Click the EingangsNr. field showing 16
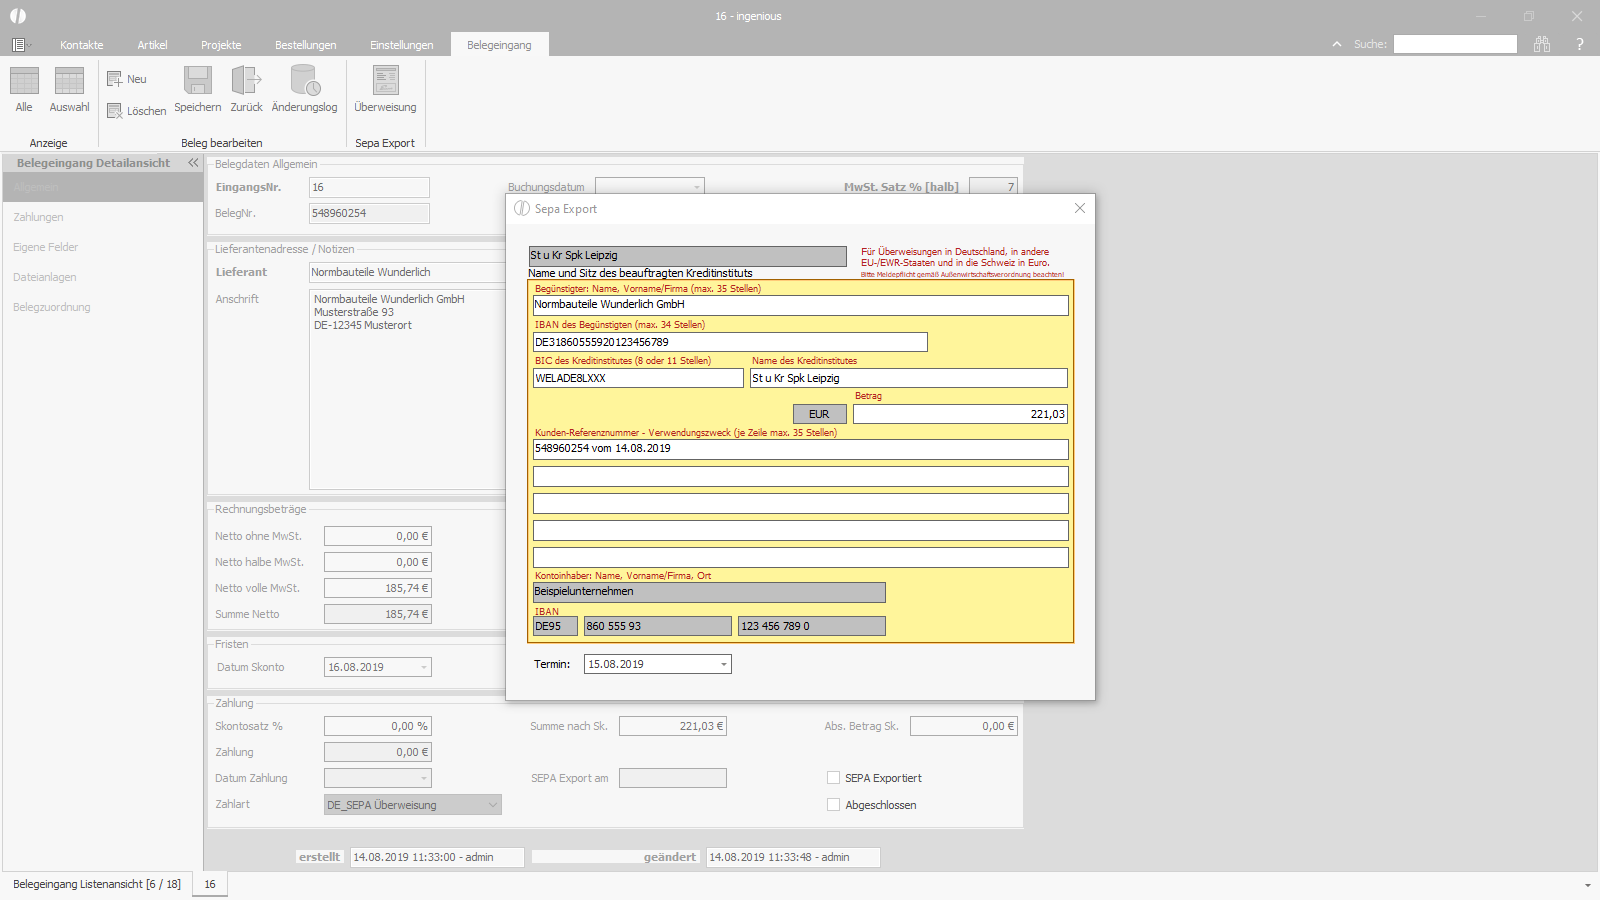Viewport: 1600px width, 900px height. (x=369, y=187)
